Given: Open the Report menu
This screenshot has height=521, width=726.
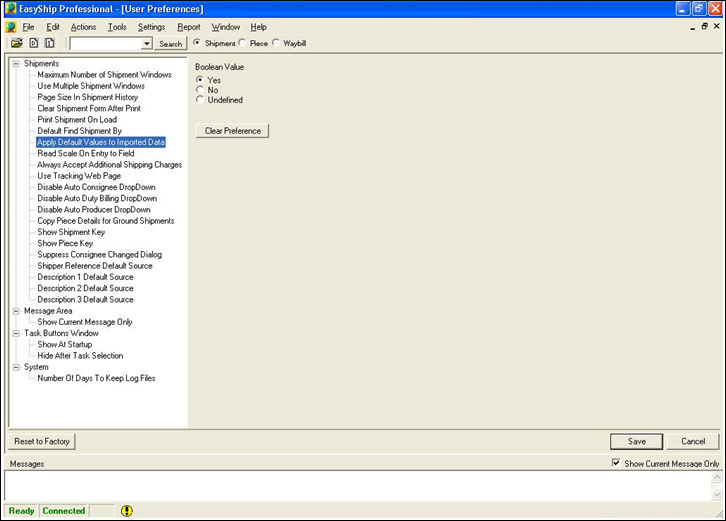Looking at the screenshot, I should coord(189,27).
